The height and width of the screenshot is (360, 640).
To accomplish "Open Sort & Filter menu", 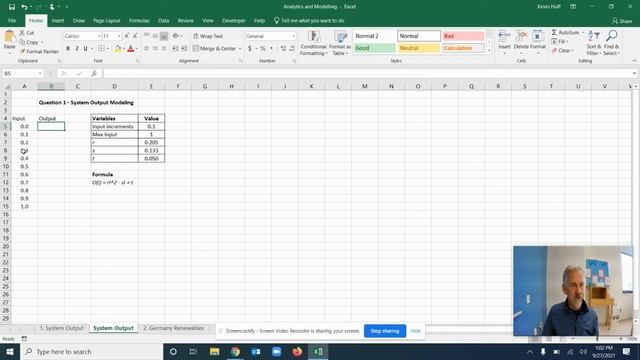I will tap(593, 43).
